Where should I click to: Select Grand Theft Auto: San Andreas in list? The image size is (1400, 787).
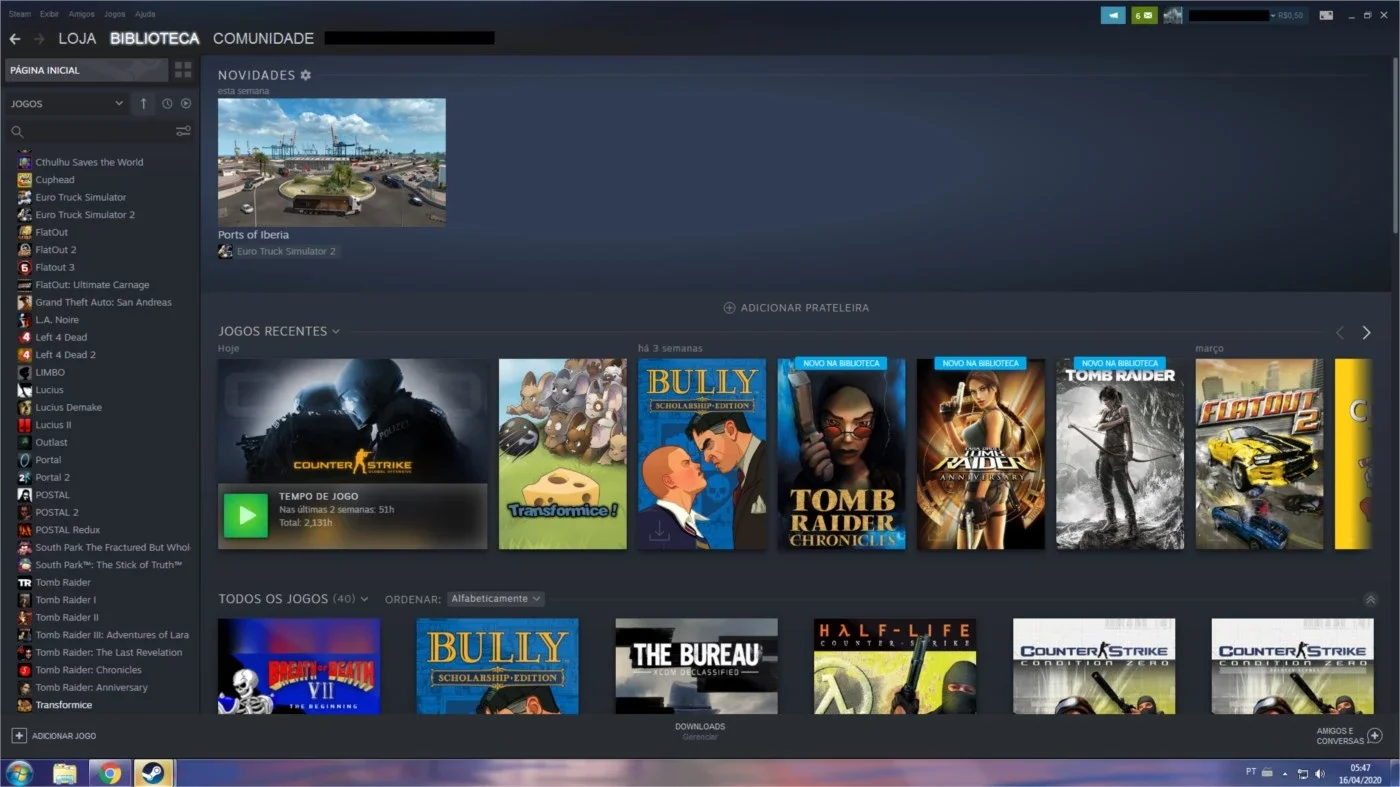[x=103, y=302]
